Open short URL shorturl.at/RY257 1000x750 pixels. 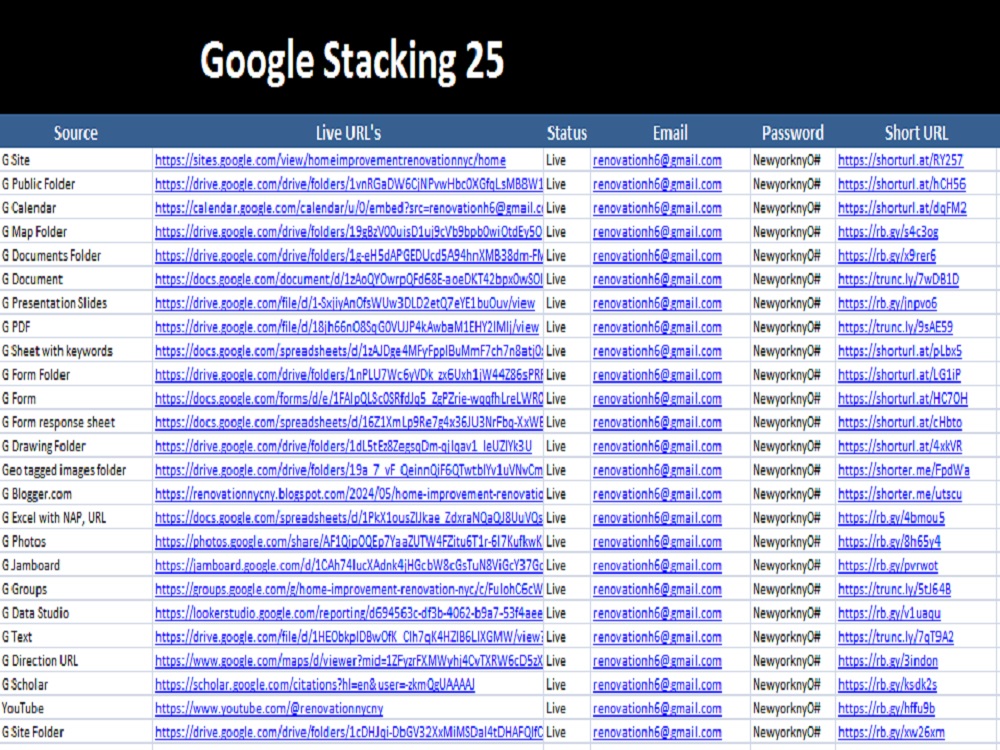[901, 160]
